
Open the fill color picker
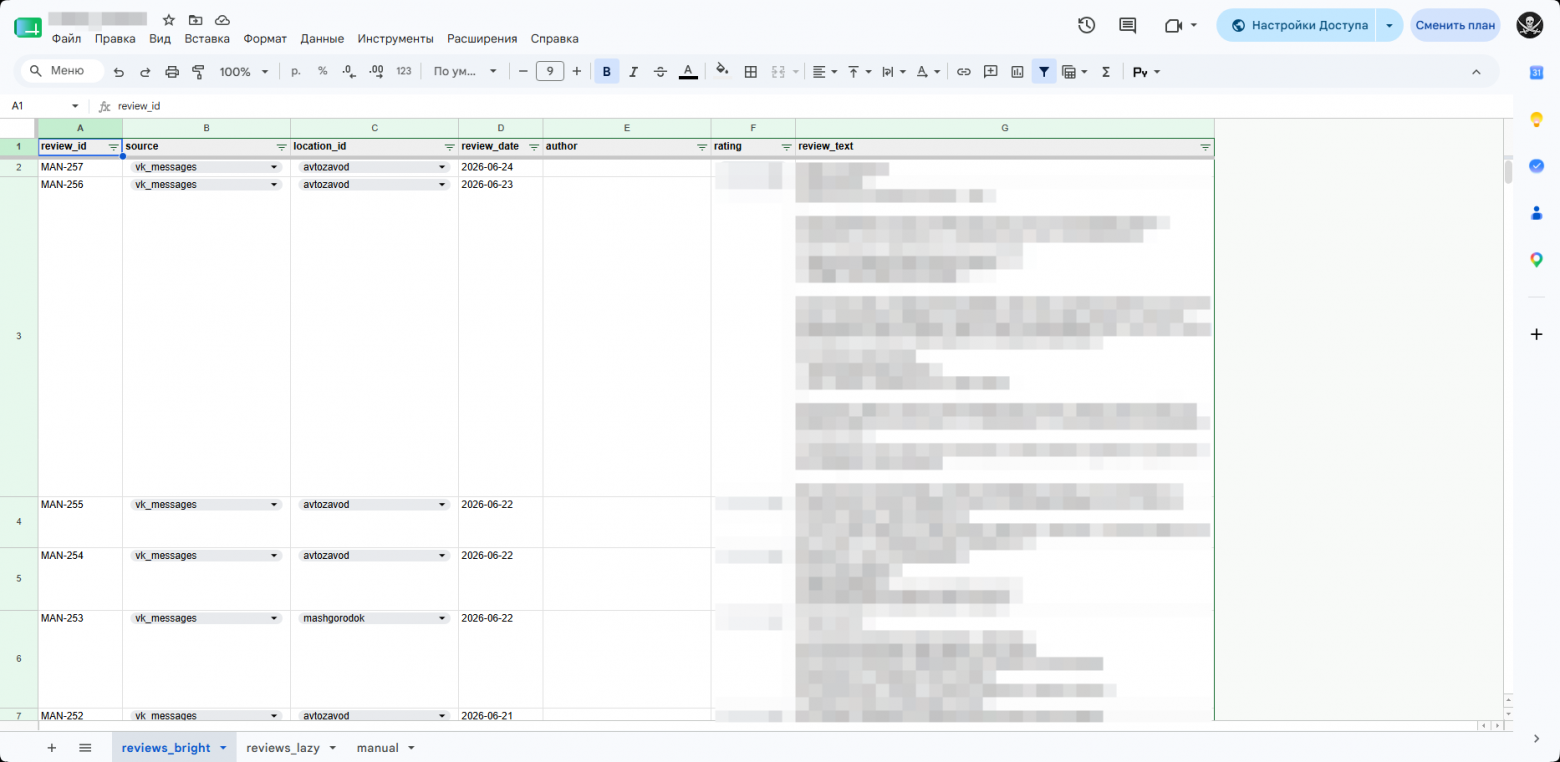[722, 71]
